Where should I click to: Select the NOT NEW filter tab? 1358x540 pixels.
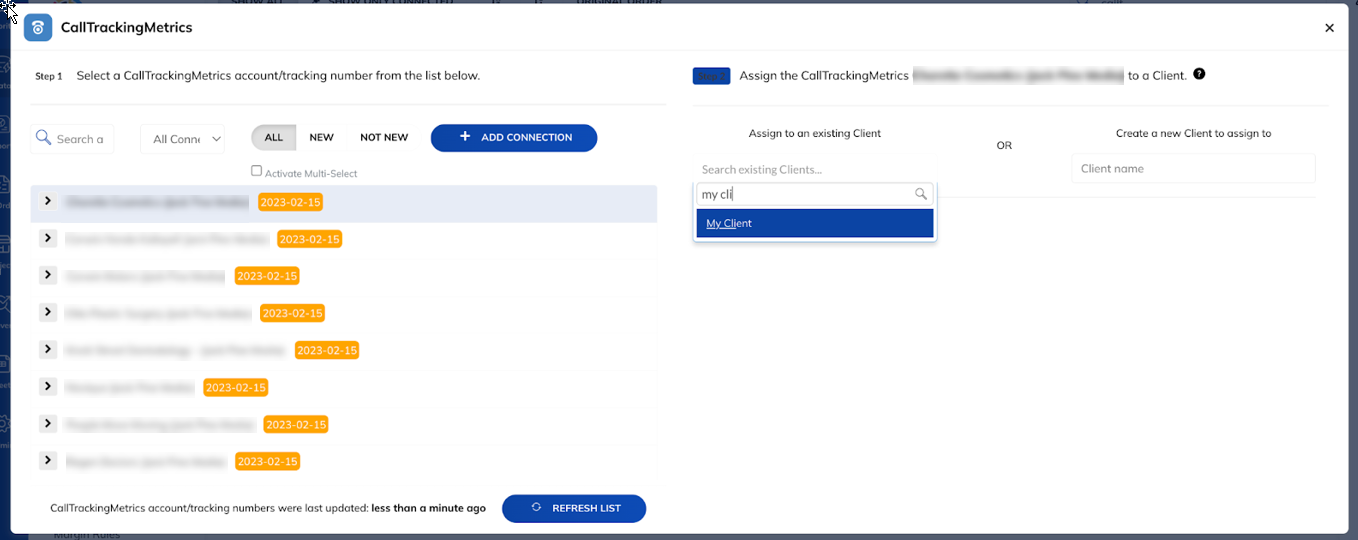pos(384,137)
